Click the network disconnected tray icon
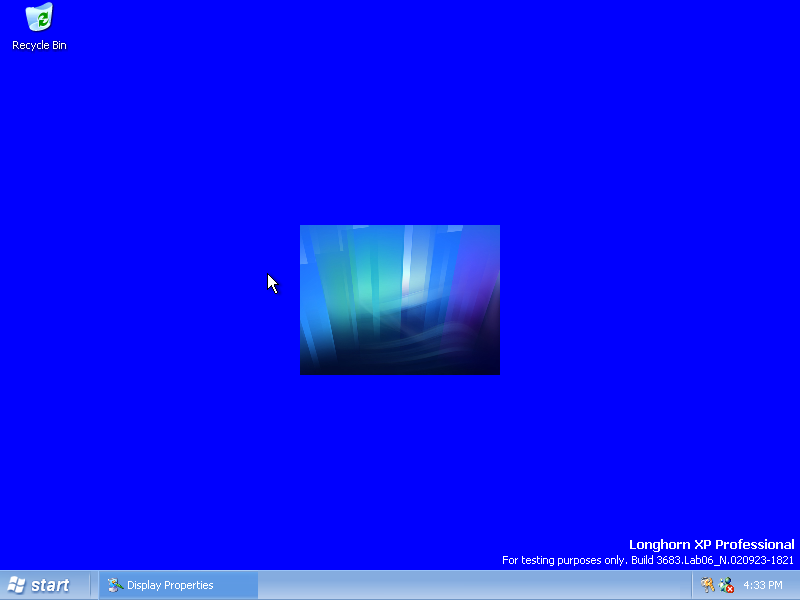The width and height of the screenshot is (800, 600). [726, 585]
